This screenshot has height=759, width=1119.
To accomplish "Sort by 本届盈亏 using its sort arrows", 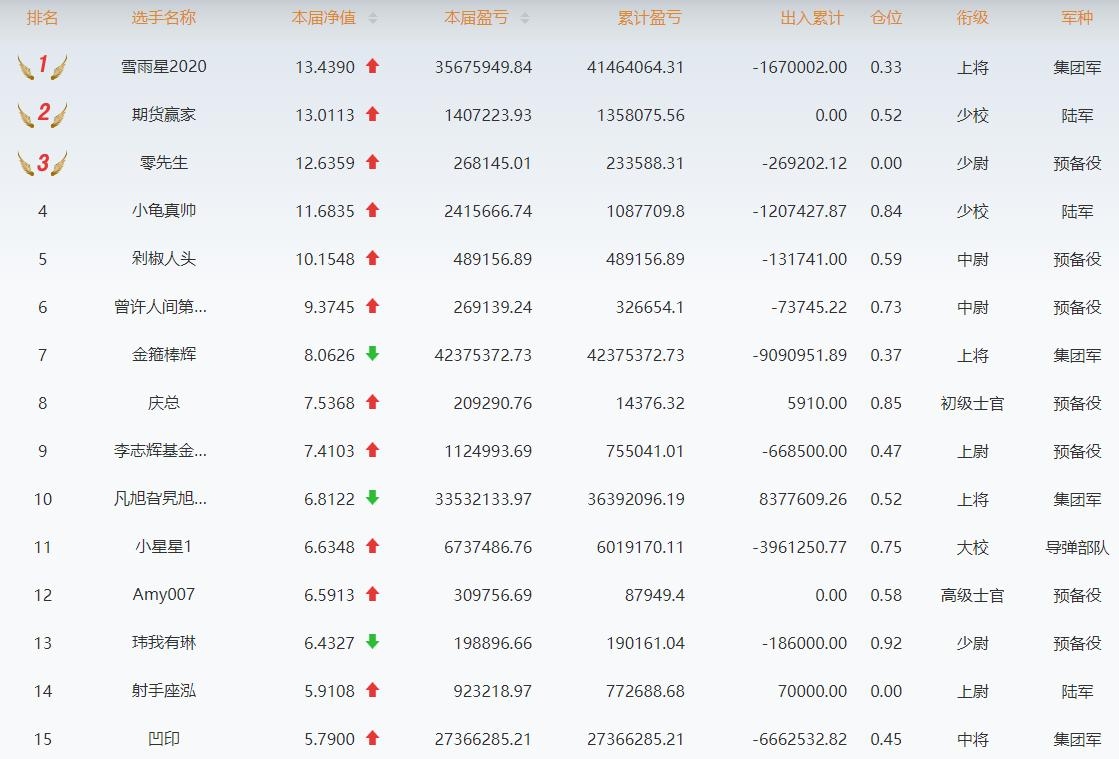I will point(525,18).
